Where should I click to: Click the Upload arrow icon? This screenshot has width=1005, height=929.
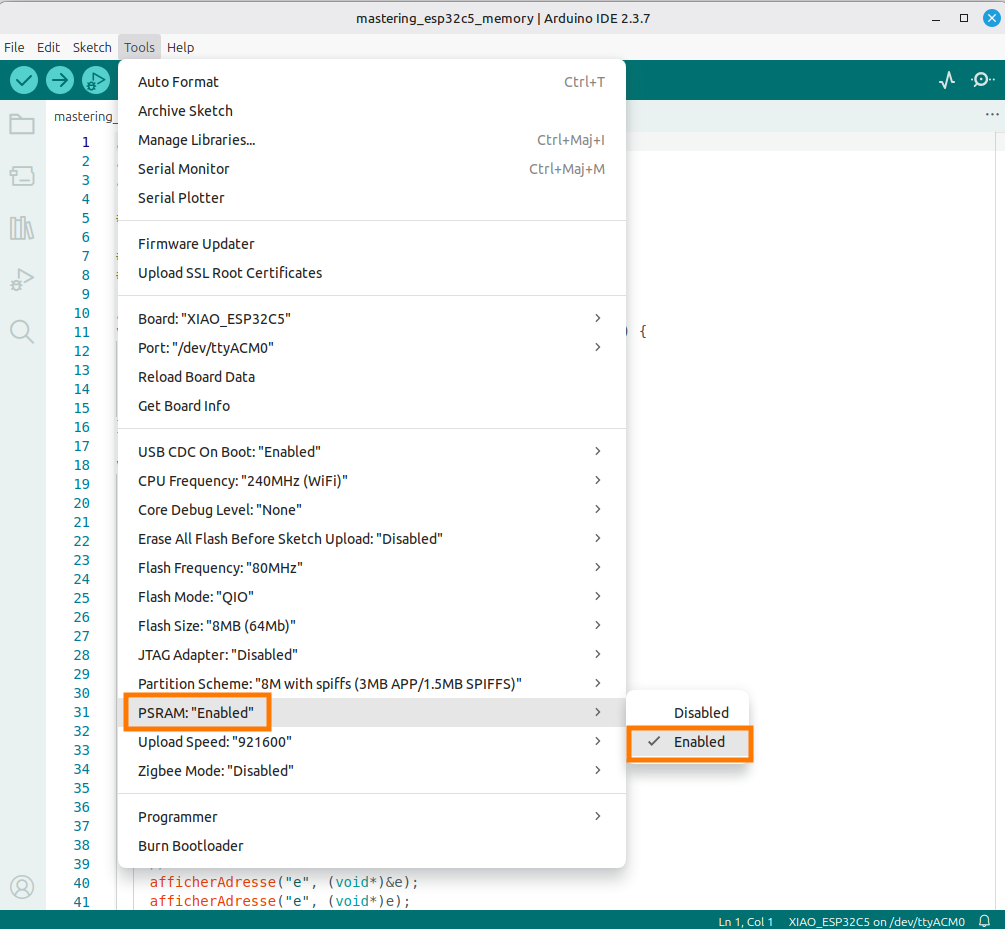coord(60,80)
